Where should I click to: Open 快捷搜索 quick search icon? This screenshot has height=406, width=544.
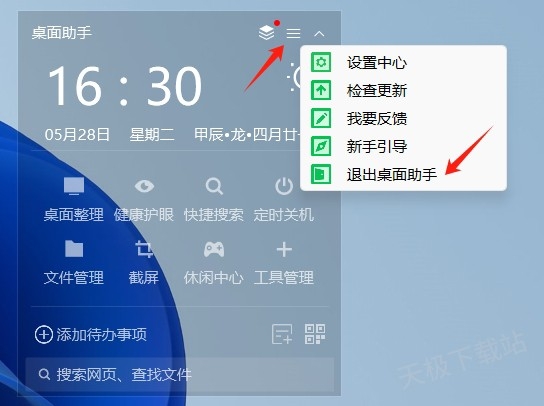(x=214, y=186)
